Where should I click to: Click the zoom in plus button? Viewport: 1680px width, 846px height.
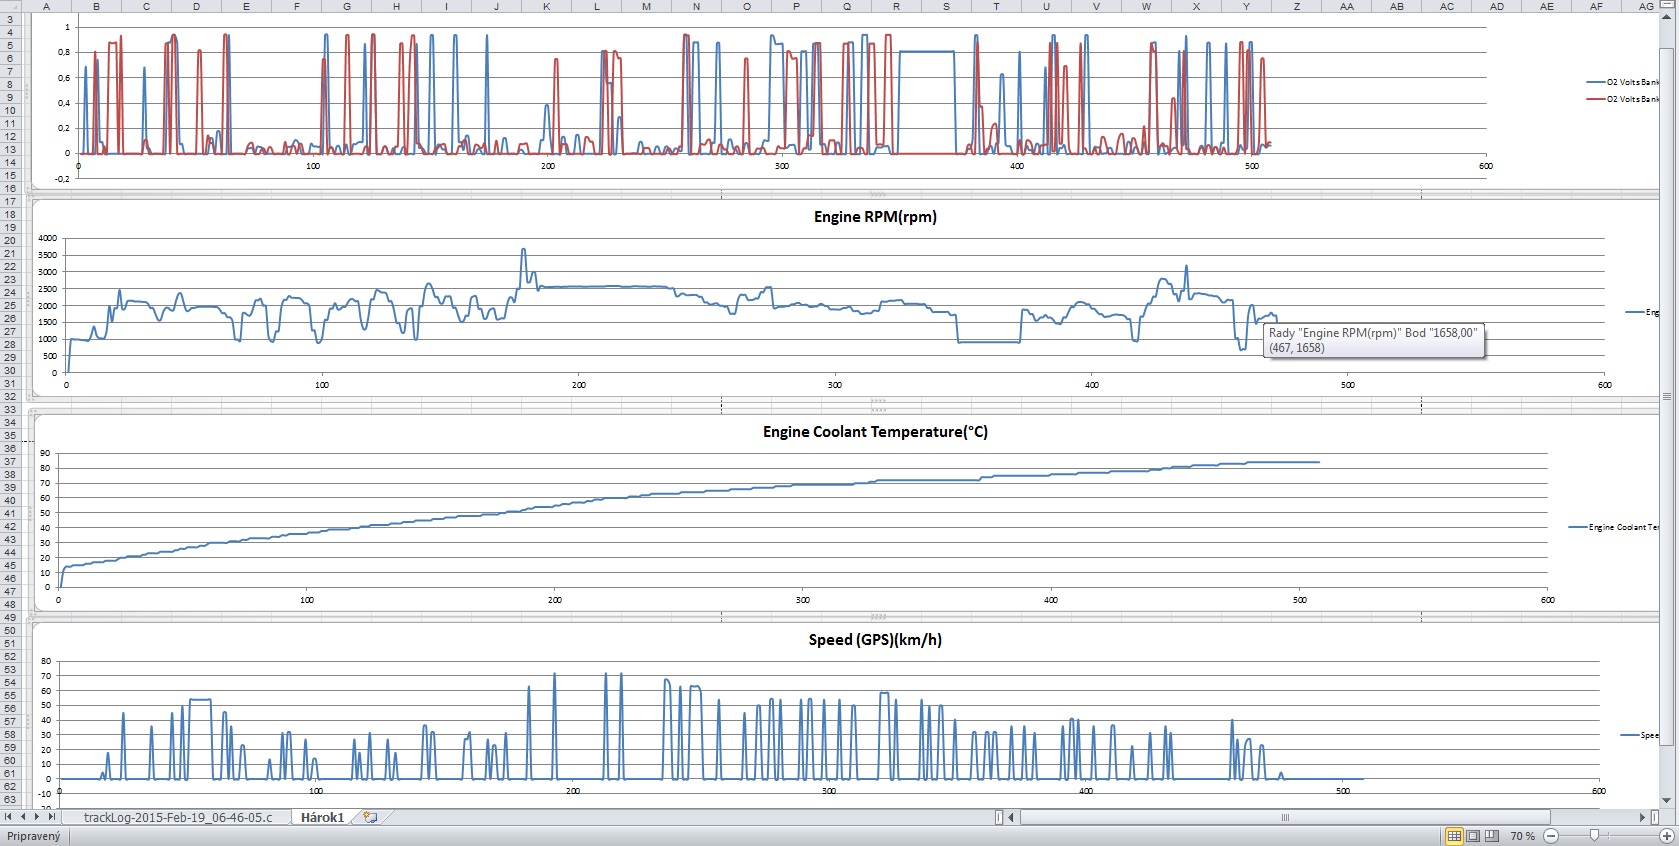tap(1666, 836)
